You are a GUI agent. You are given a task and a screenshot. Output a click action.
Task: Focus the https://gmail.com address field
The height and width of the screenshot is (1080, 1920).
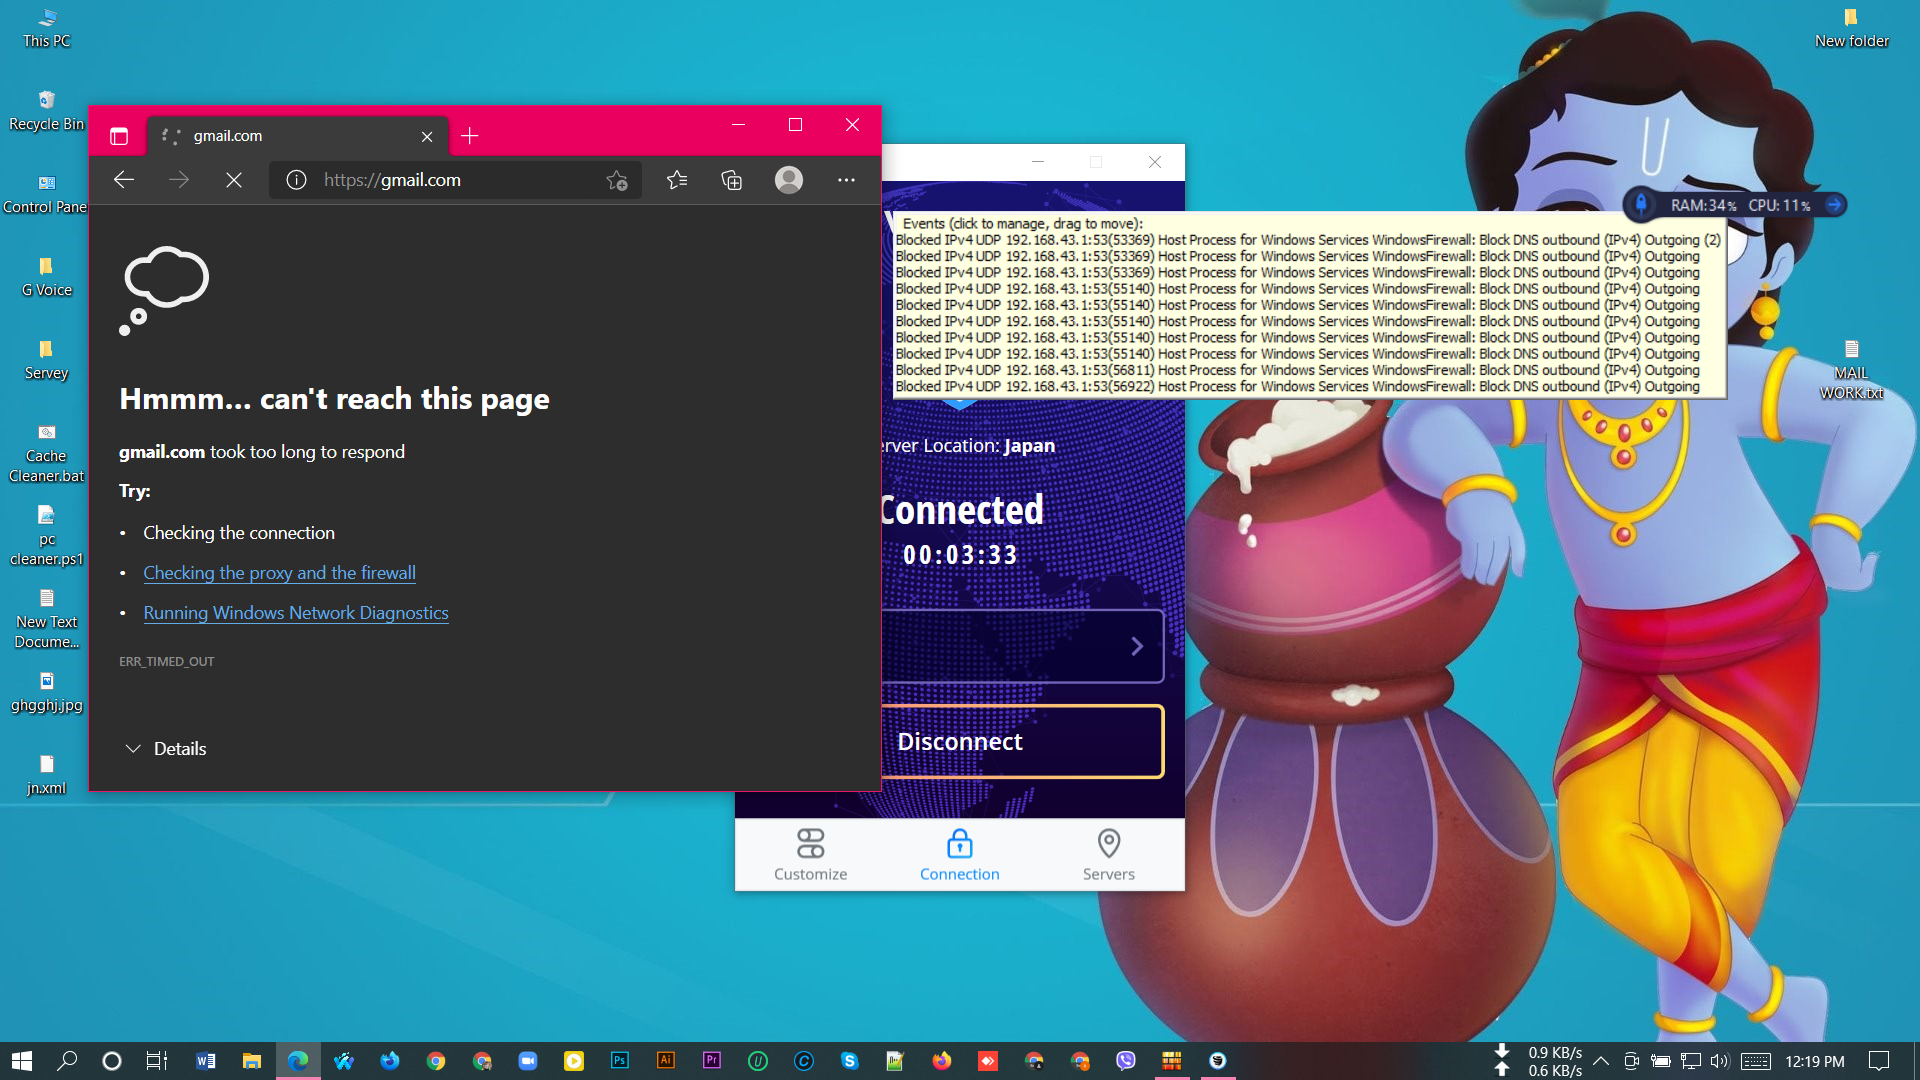point(455,180)
